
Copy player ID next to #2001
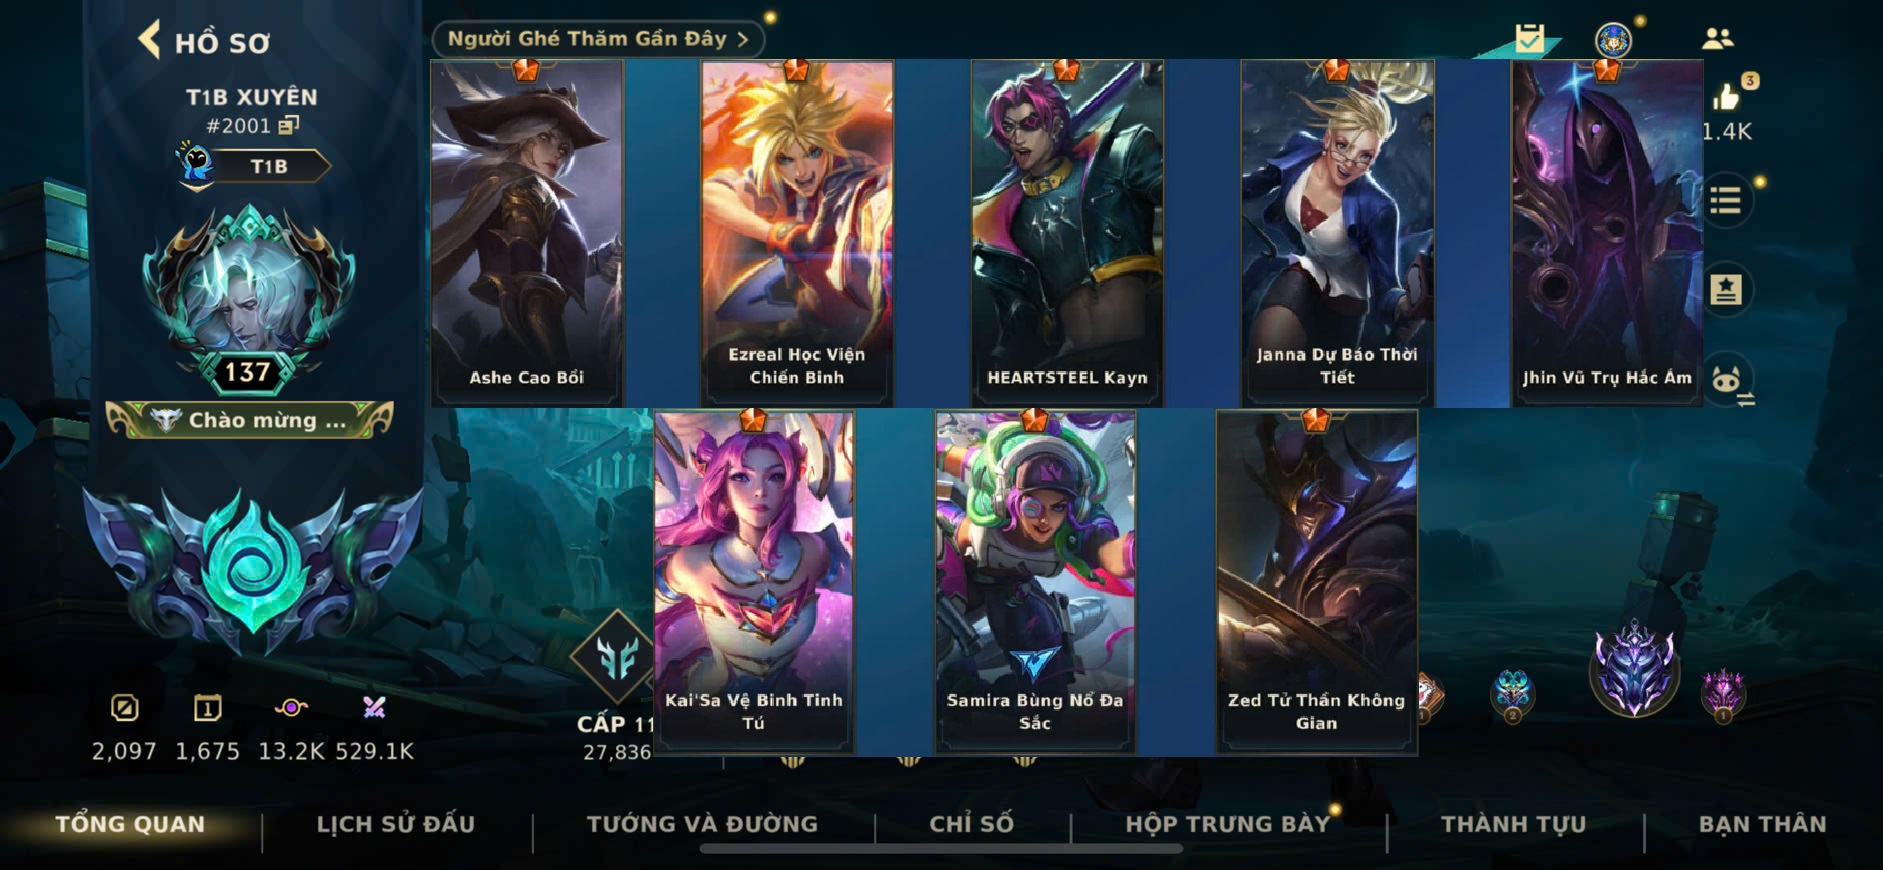(x=289, y=125)
